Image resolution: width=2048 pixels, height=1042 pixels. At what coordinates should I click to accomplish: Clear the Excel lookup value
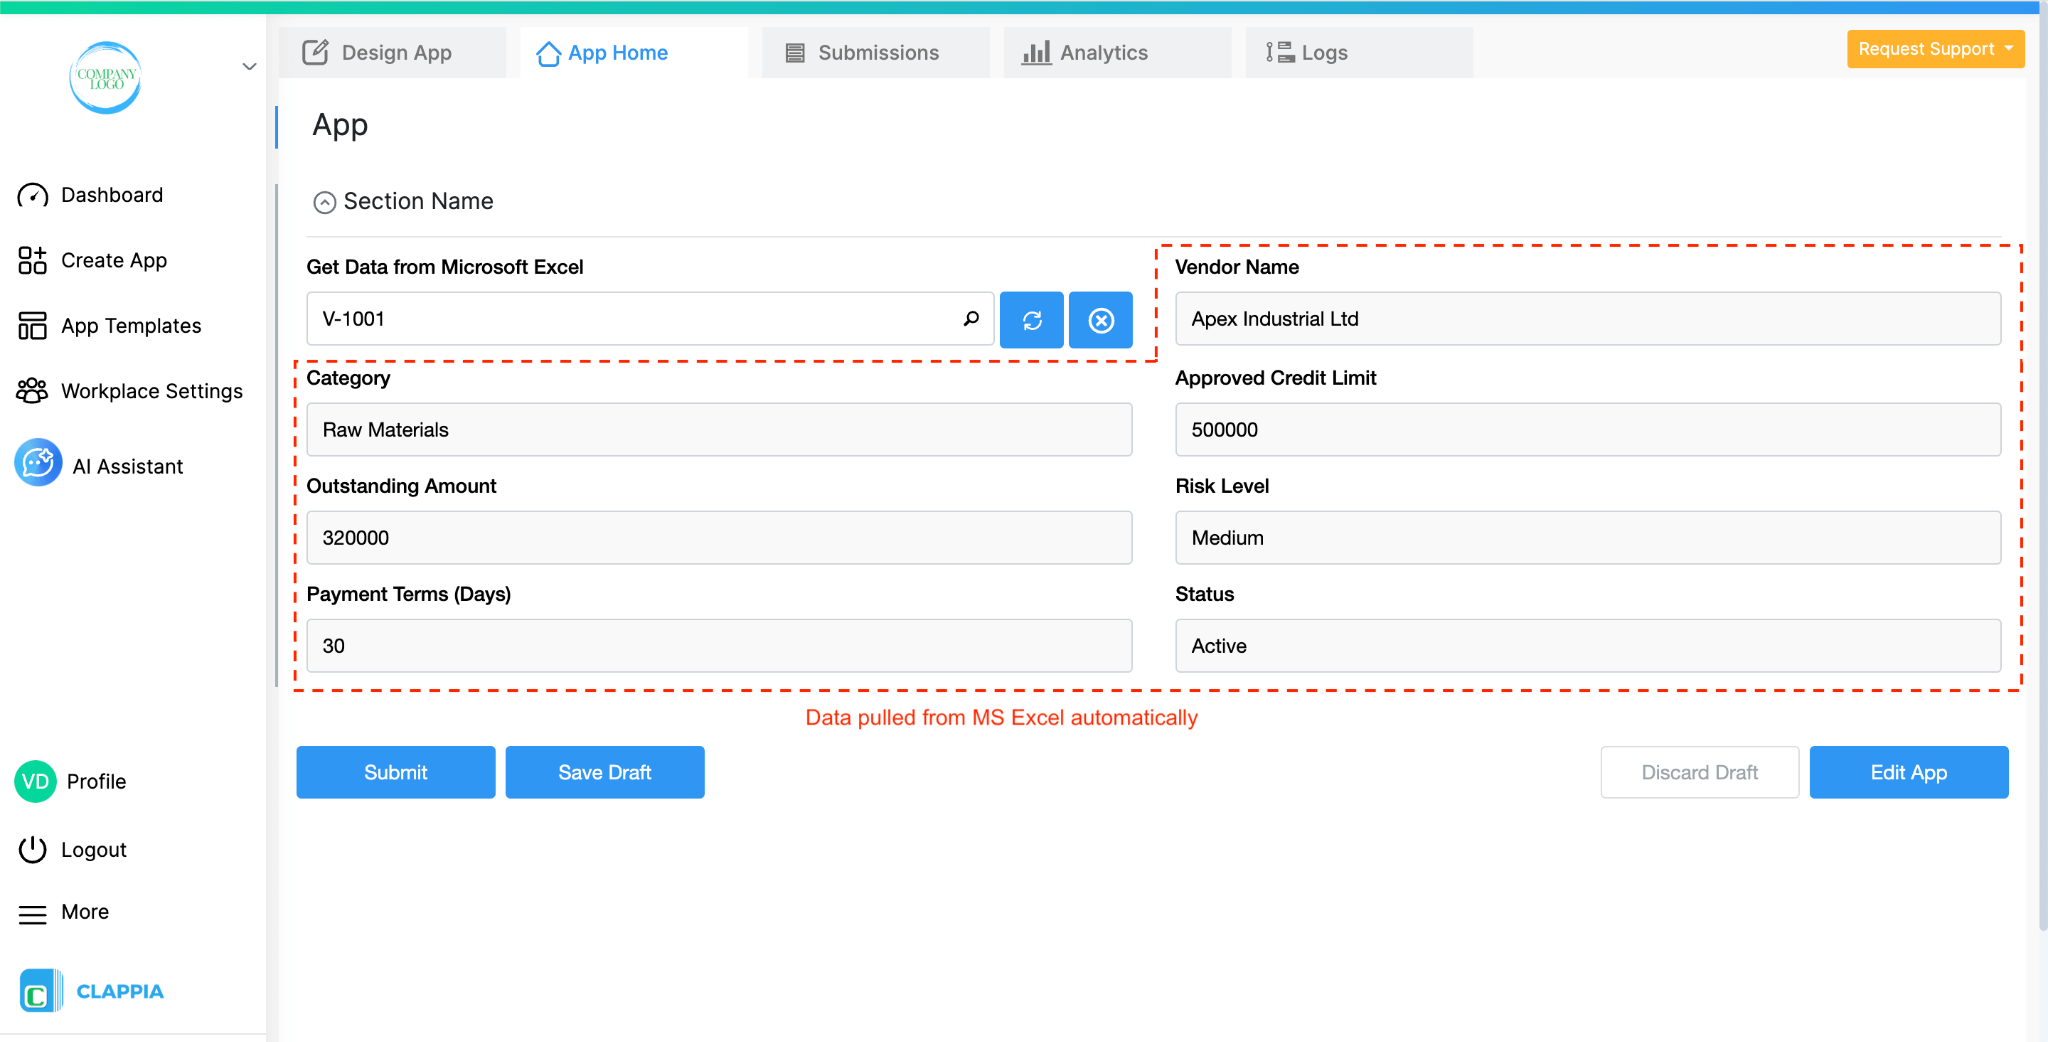click(x=1100, y=320)
